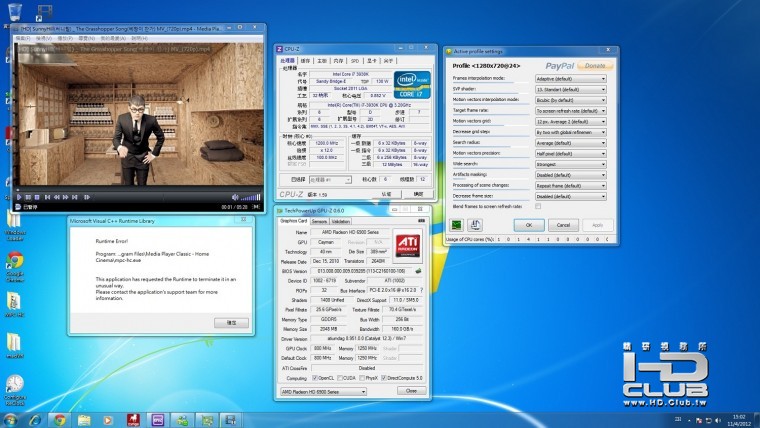Open the Frames interpolation mode dropdown
This screenshot has width=760, height=428.
point(572,77)
